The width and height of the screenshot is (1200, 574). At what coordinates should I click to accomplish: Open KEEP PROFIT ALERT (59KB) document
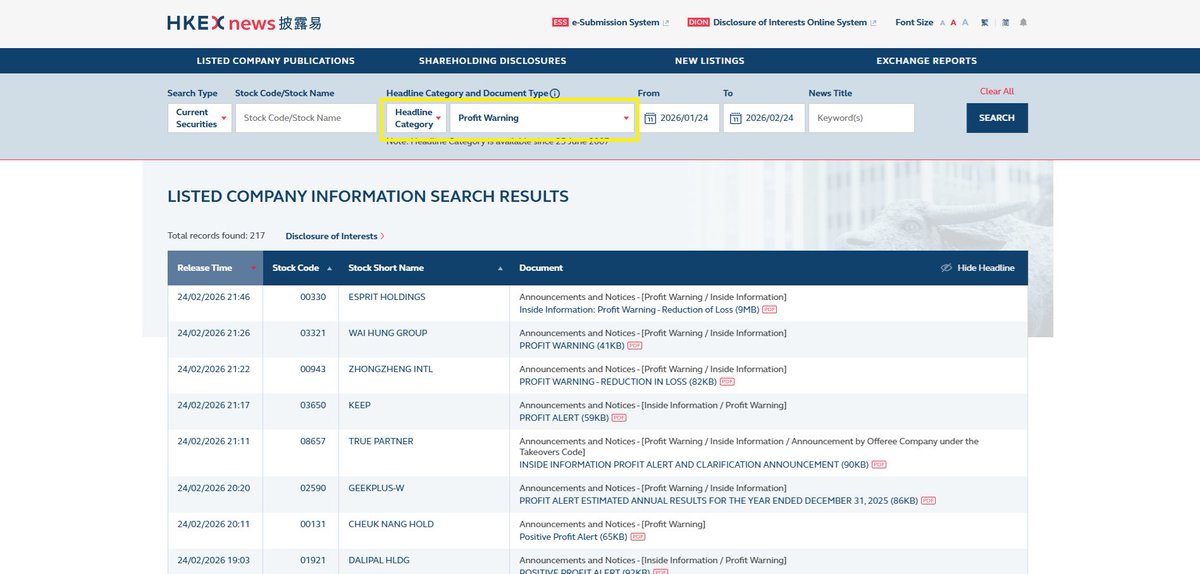point(564,418)
